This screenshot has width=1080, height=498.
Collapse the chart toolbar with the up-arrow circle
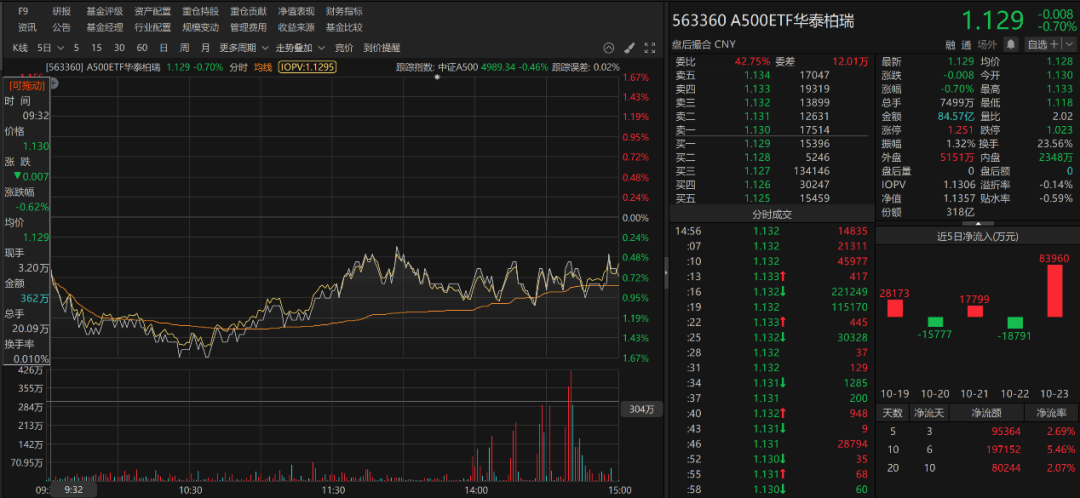pyautogui.click(x=608, y=48)
